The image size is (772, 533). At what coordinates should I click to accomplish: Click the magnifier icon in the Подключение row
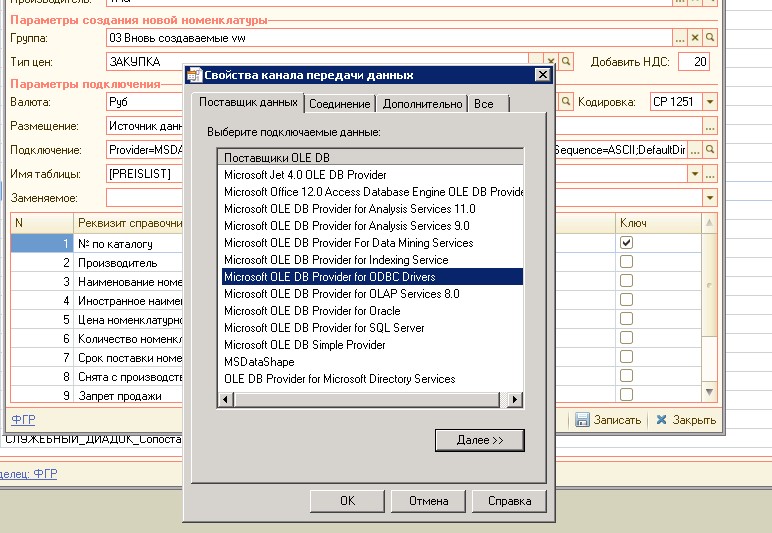[x=710, y=150]
